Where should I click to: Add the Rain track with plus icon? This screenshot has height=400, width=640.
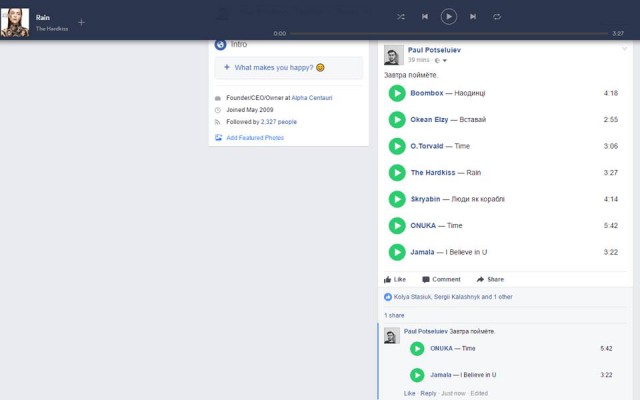(81, 22)
